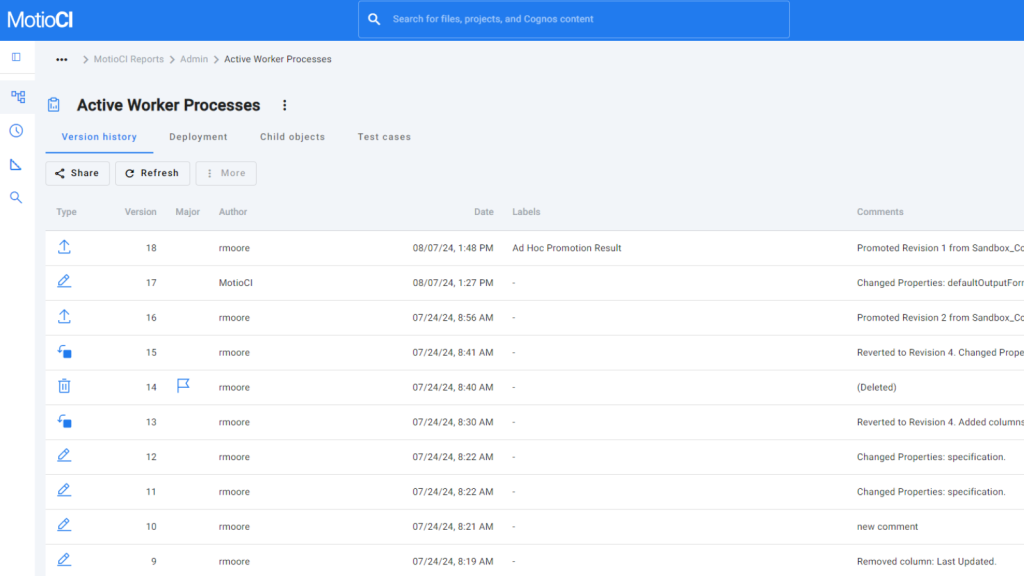This screenshot has width=1024, height=576.
Task: Open the history clock icon in sidebar
Action: [16, 131]
